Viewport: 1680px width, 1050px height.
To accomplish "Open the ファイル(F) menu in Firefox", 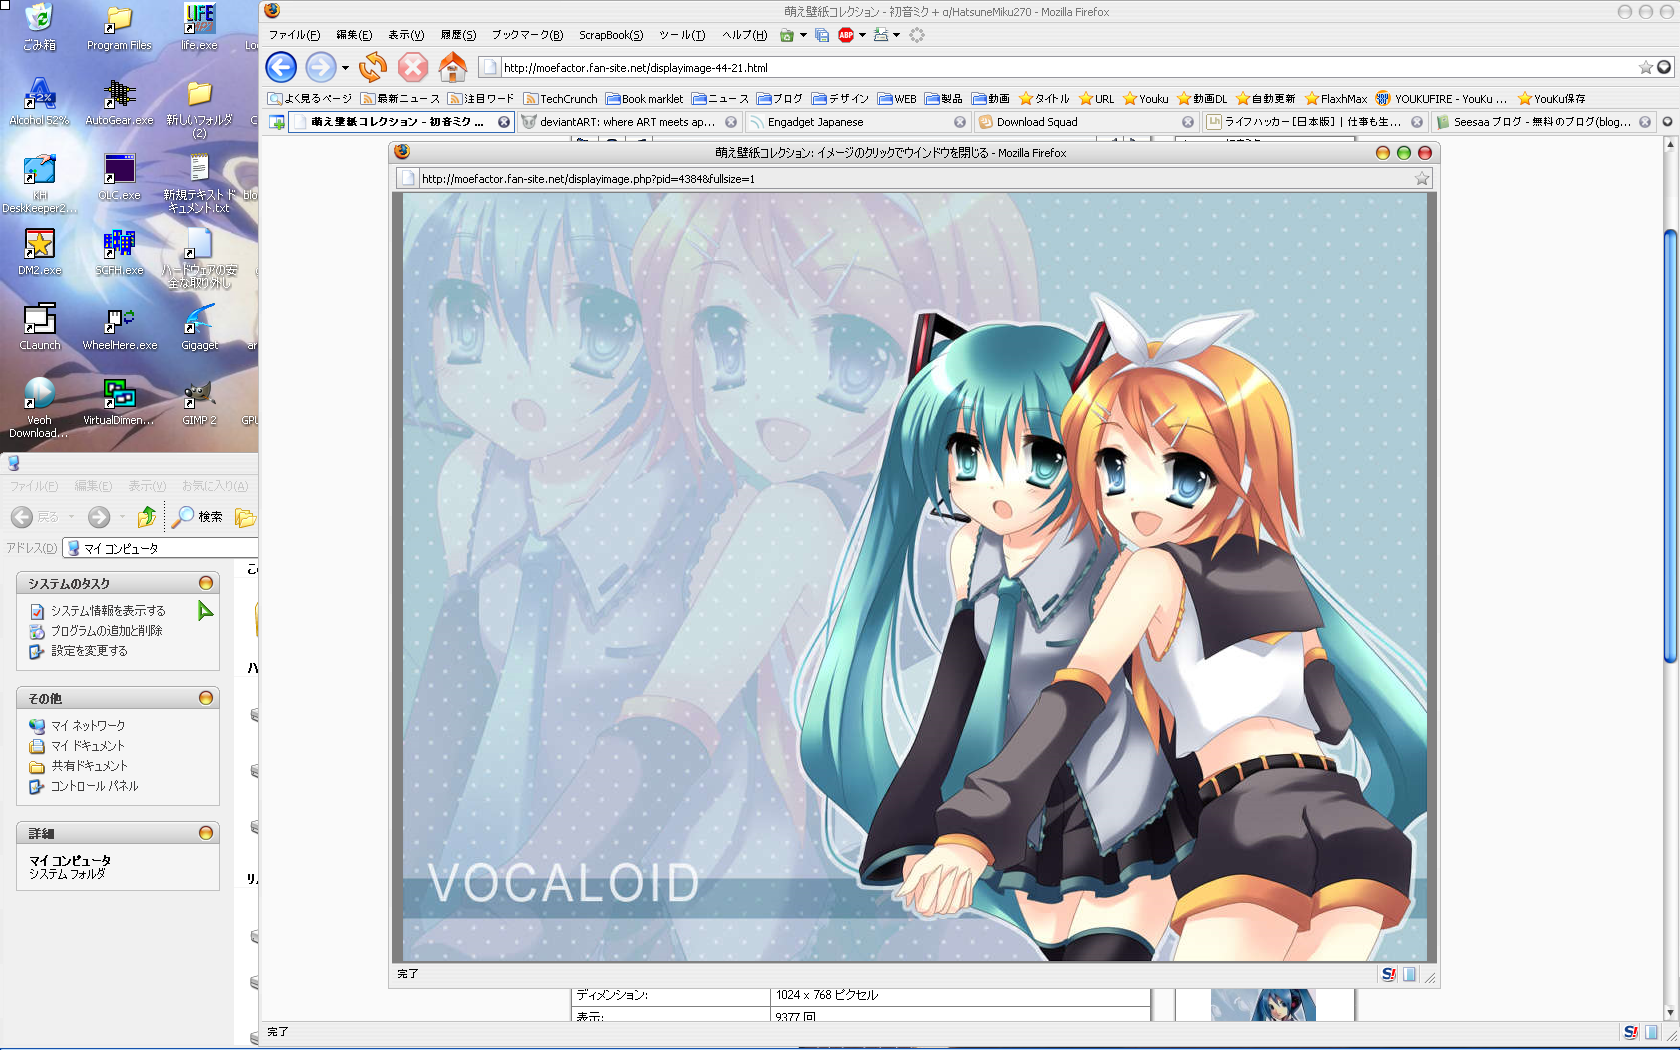I will 294,35.
